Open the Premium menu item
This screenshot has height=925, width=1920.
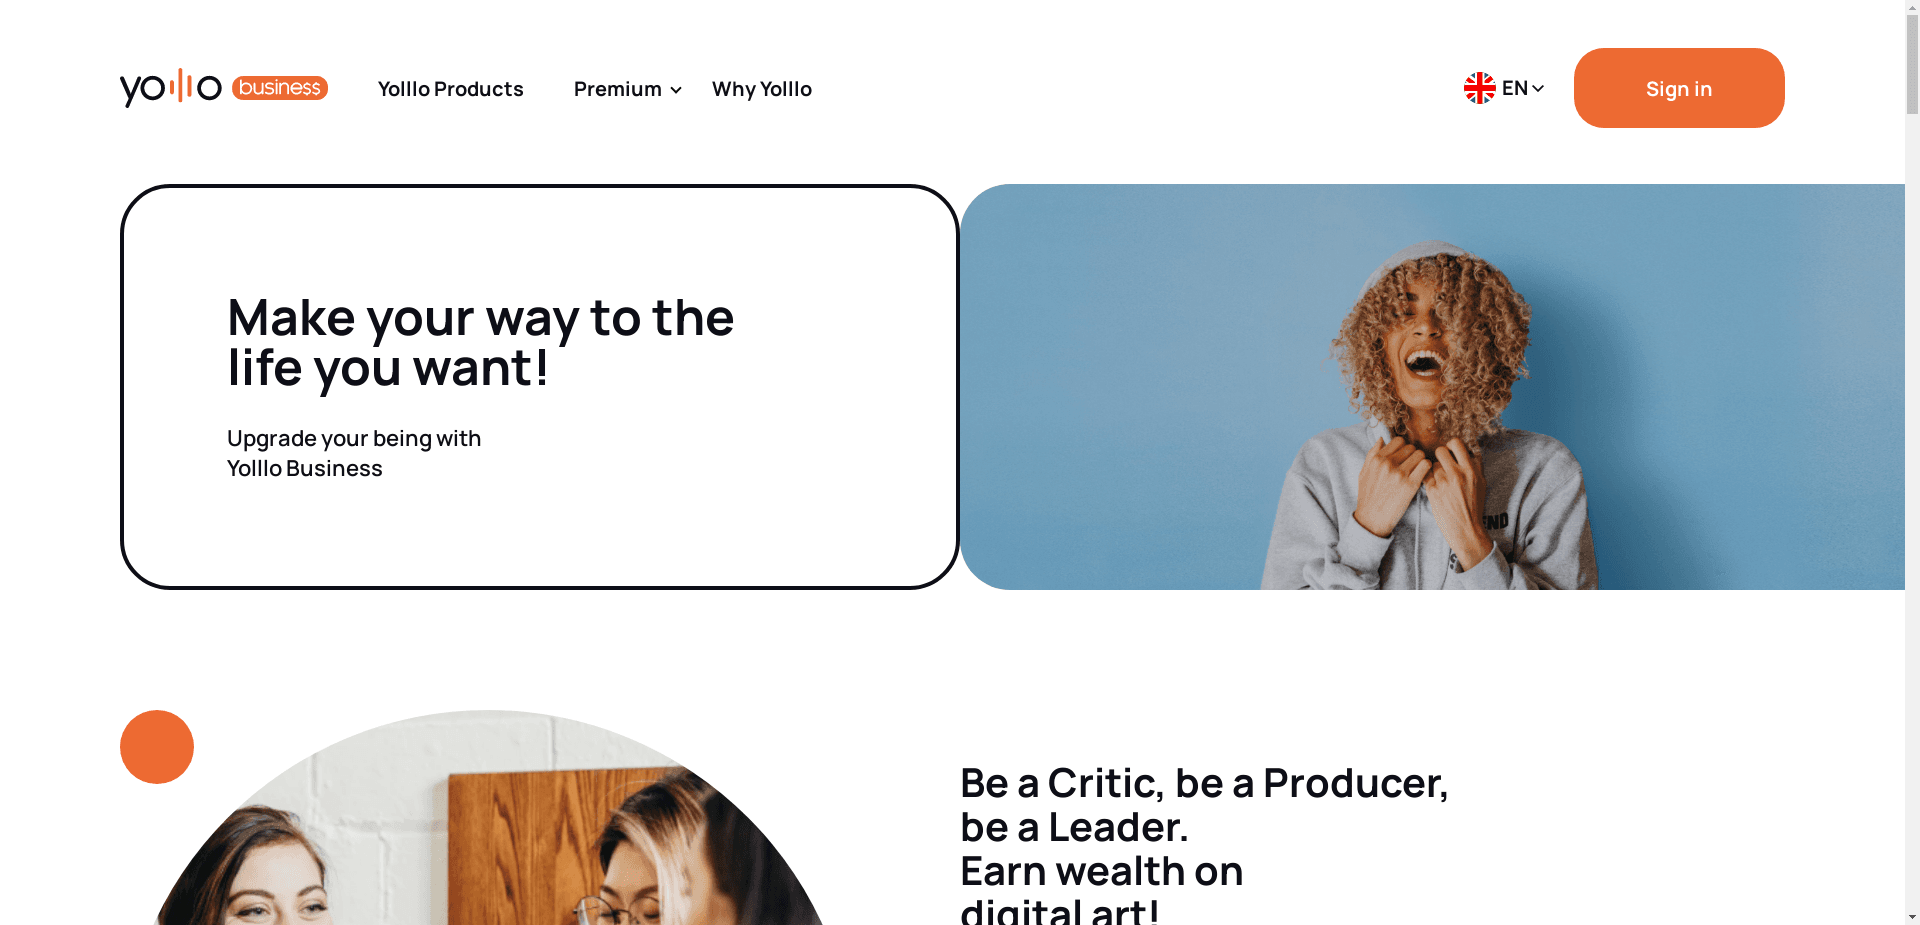pyautogui.click(x=618, y=89)
